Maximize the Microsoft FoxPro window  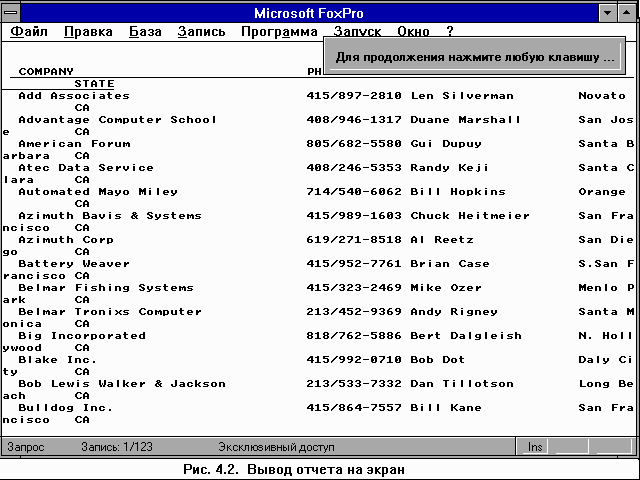[x=628, y=13]
